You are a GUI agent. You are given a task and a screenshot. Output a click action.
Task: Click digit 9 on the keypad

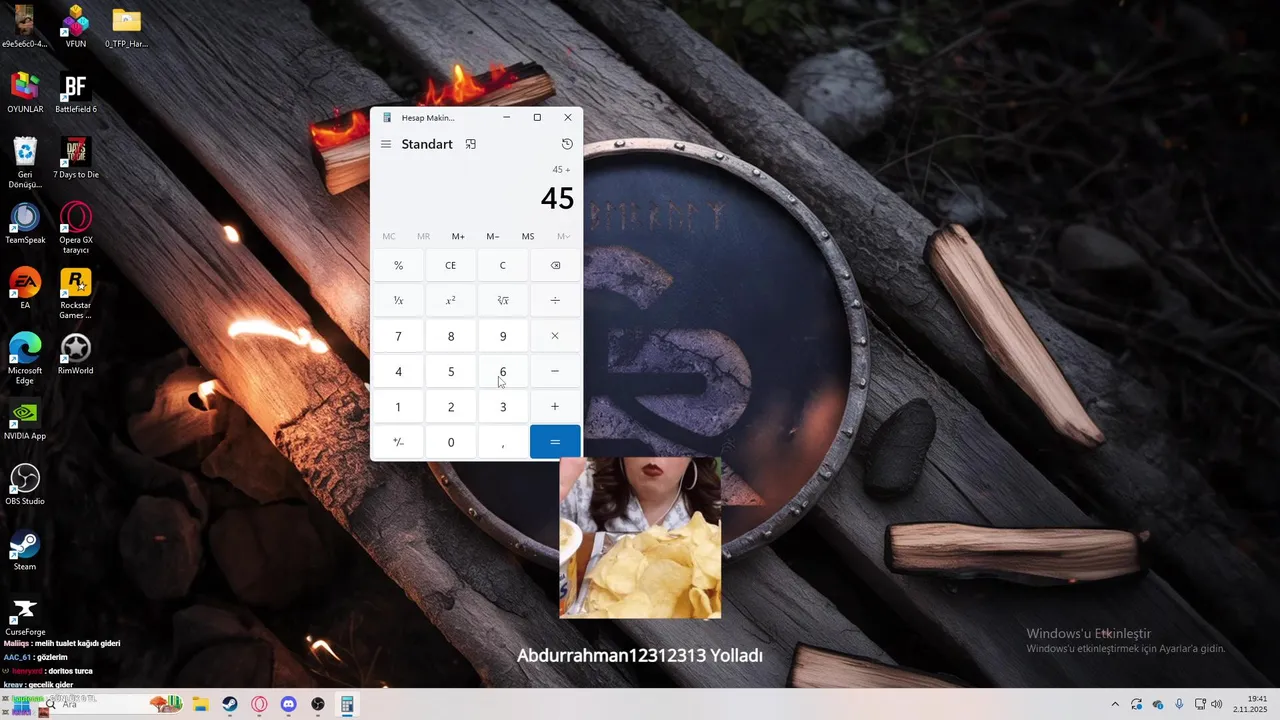(503, 336)
